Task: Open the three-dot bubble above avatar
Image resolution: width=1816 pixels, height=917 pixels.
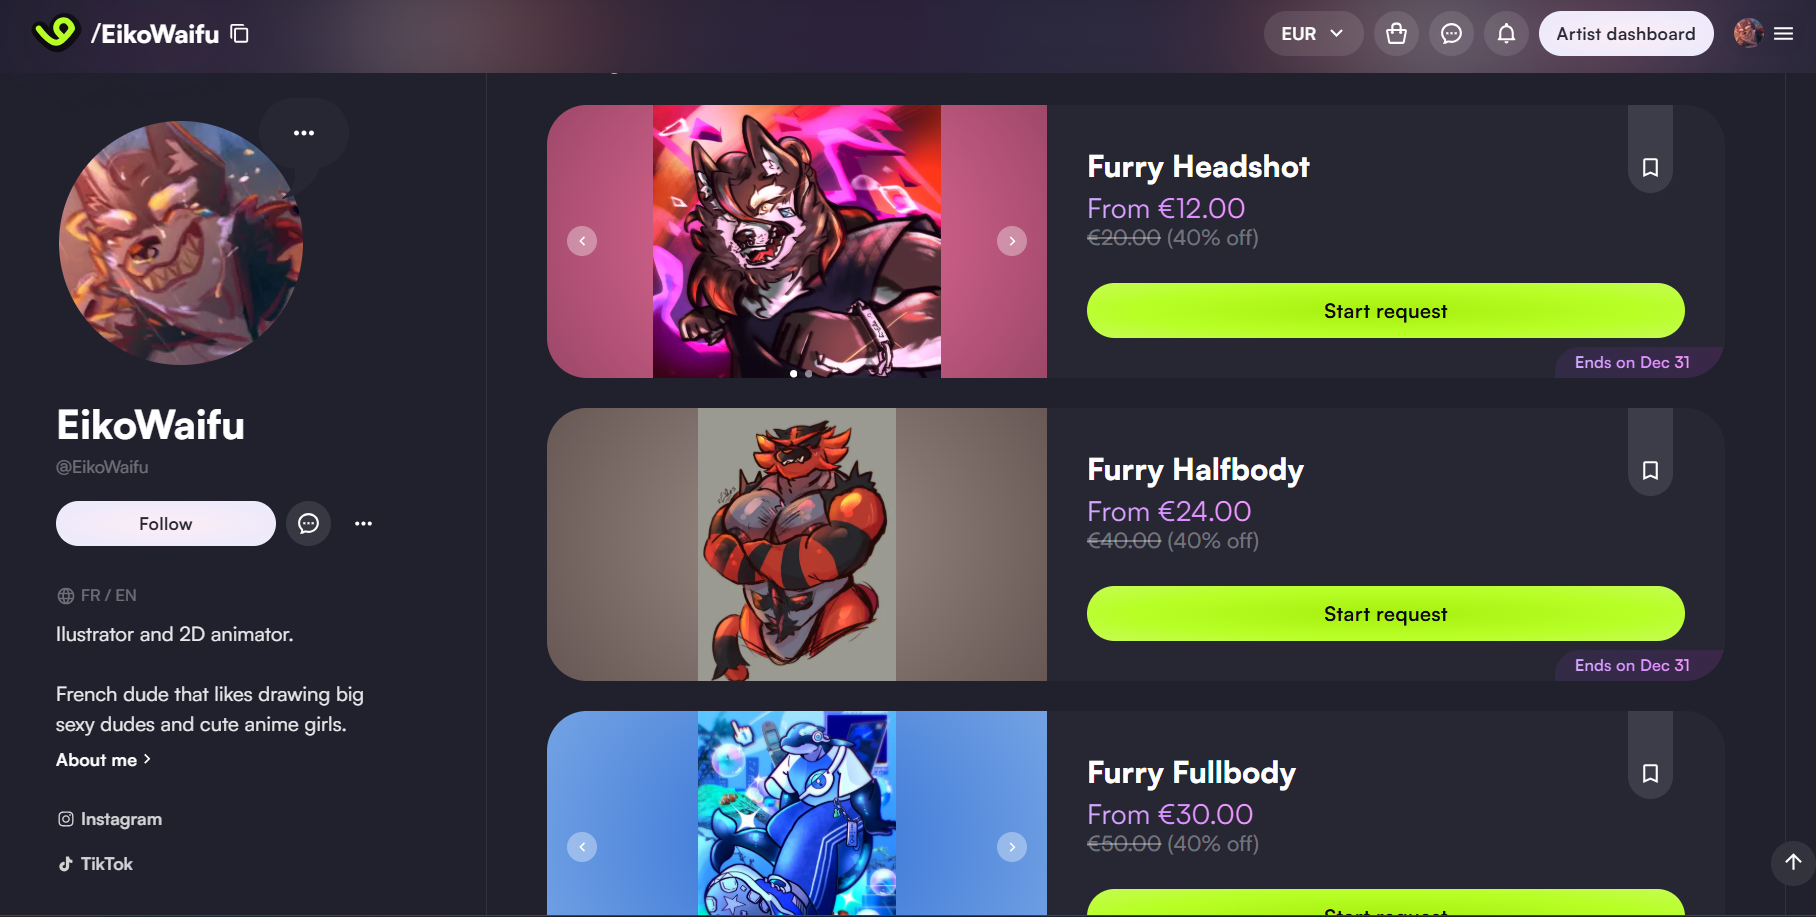Action: 304,133
